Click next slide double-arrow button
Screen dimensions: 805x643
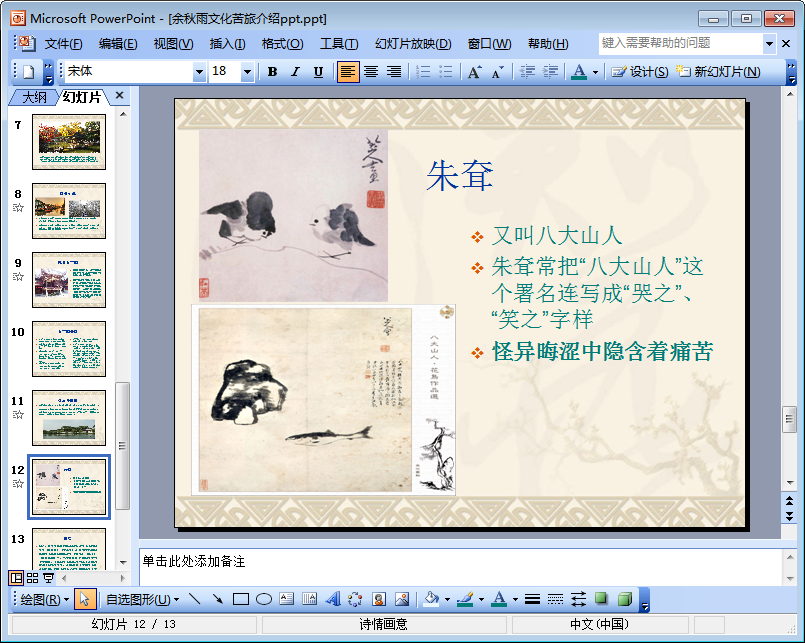790,517
